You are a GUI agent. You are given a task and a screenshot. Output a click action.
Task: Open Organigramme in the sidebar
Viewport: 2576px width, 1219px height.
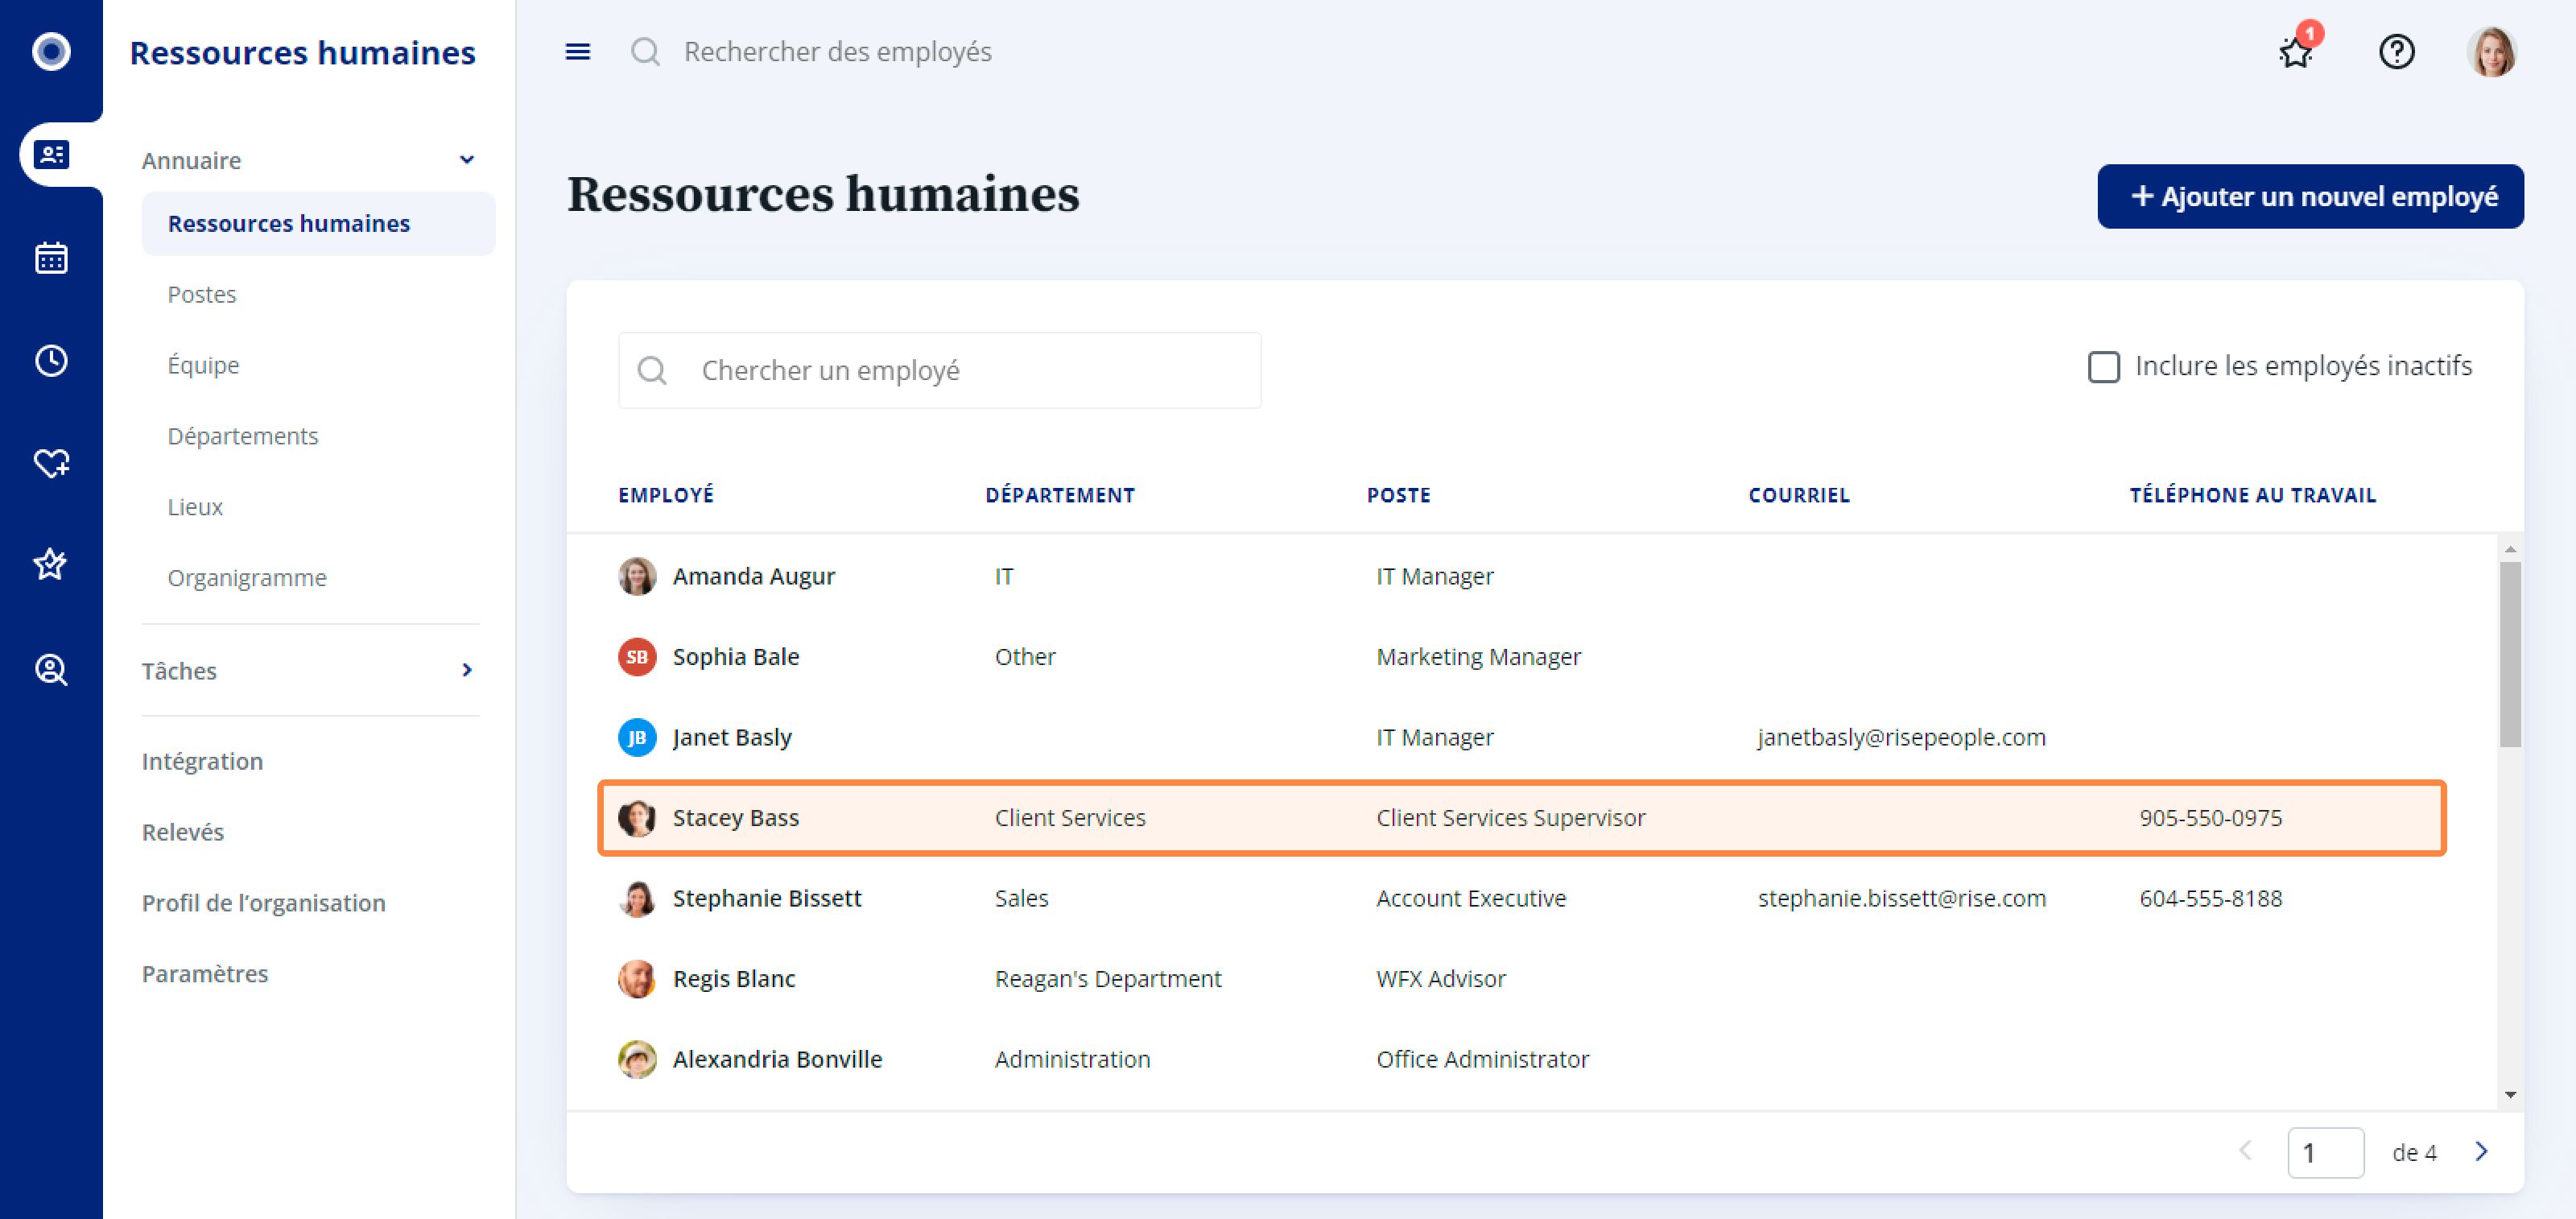pos(247,578)
